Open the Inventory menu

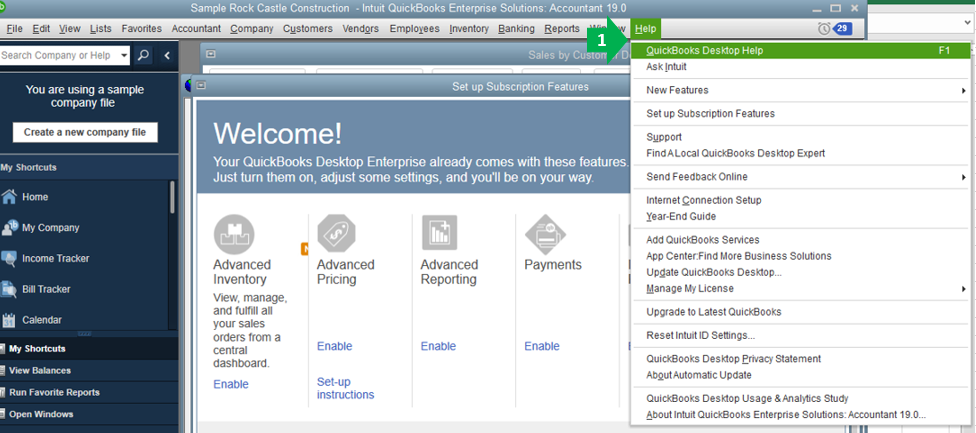tap(469, 29)
